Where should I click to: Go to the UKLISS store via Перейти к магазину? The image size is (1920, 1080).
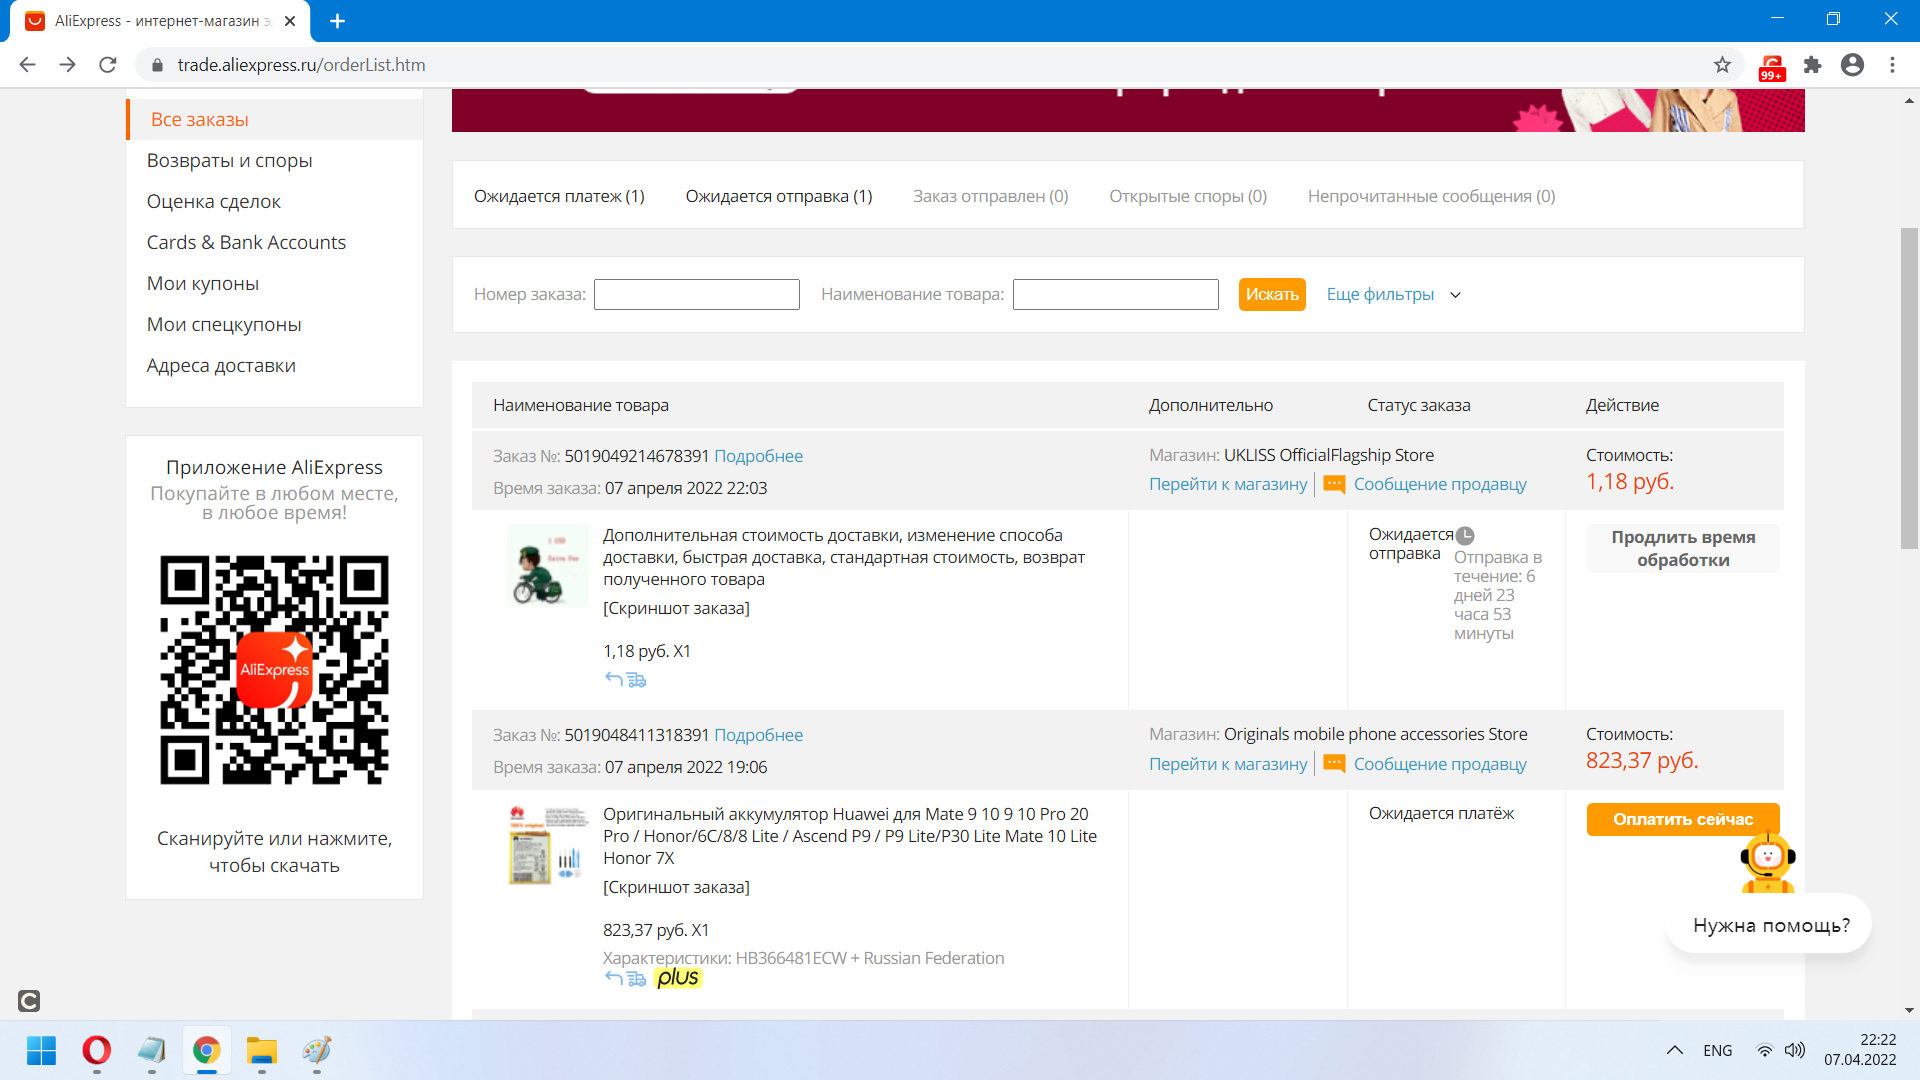point(1228,484)
